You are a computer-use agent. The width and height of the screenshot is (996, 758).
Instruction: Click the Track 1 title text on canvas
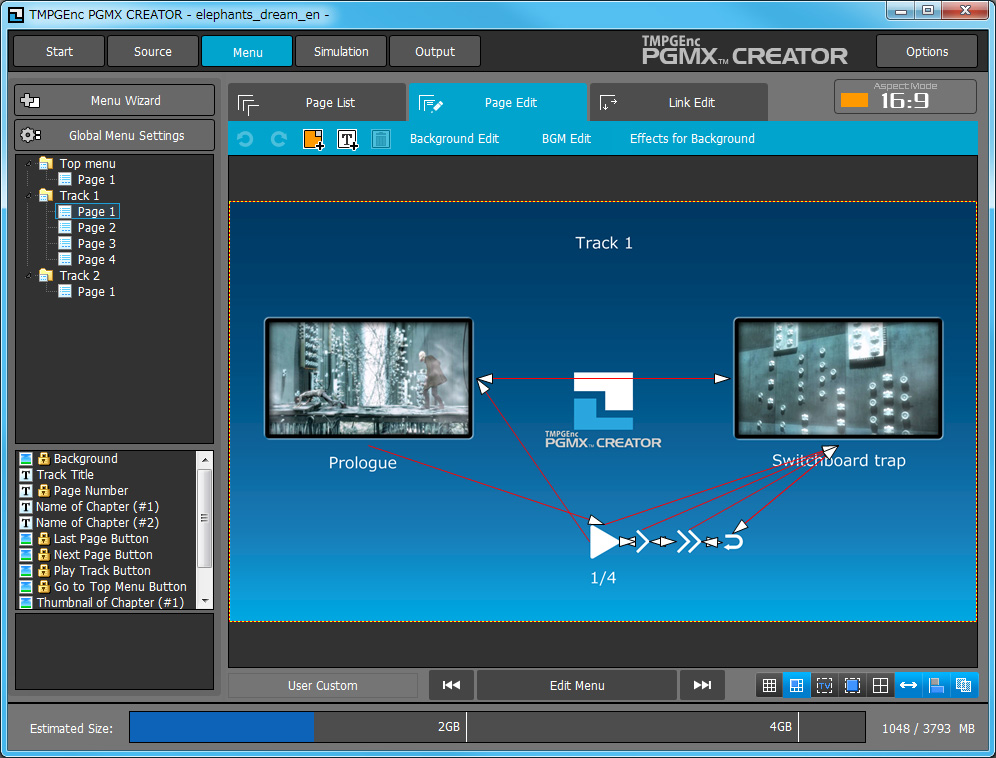[x=603, y=243]
